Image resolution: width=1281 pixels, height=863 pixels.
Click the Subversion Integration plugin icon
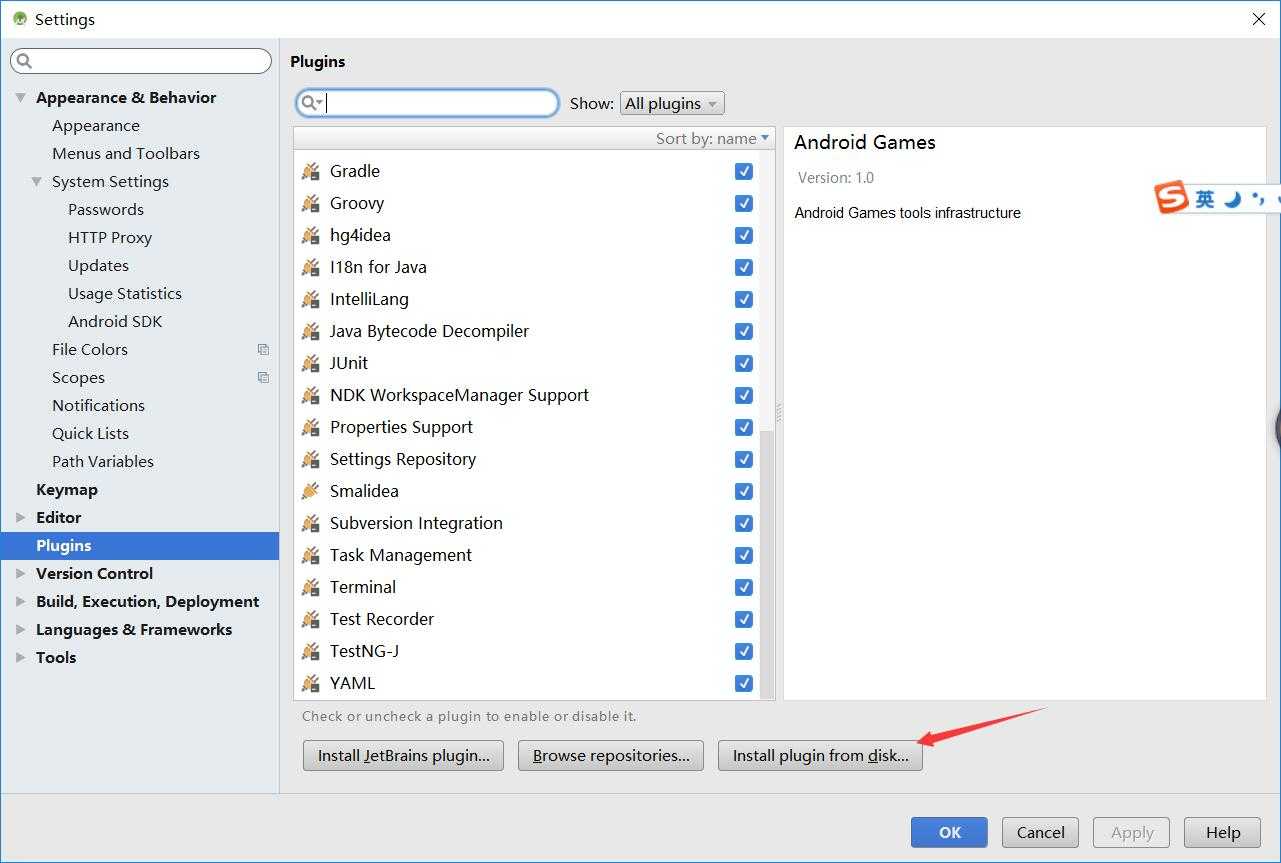(311, 523)
